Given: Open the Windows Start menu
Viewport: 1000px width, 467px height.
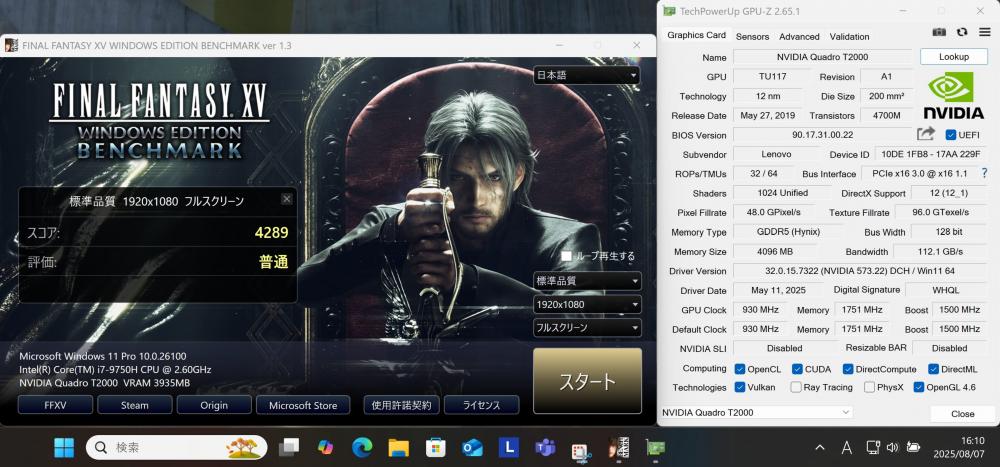Looking at the screenshot, I should tap(64, 448).
